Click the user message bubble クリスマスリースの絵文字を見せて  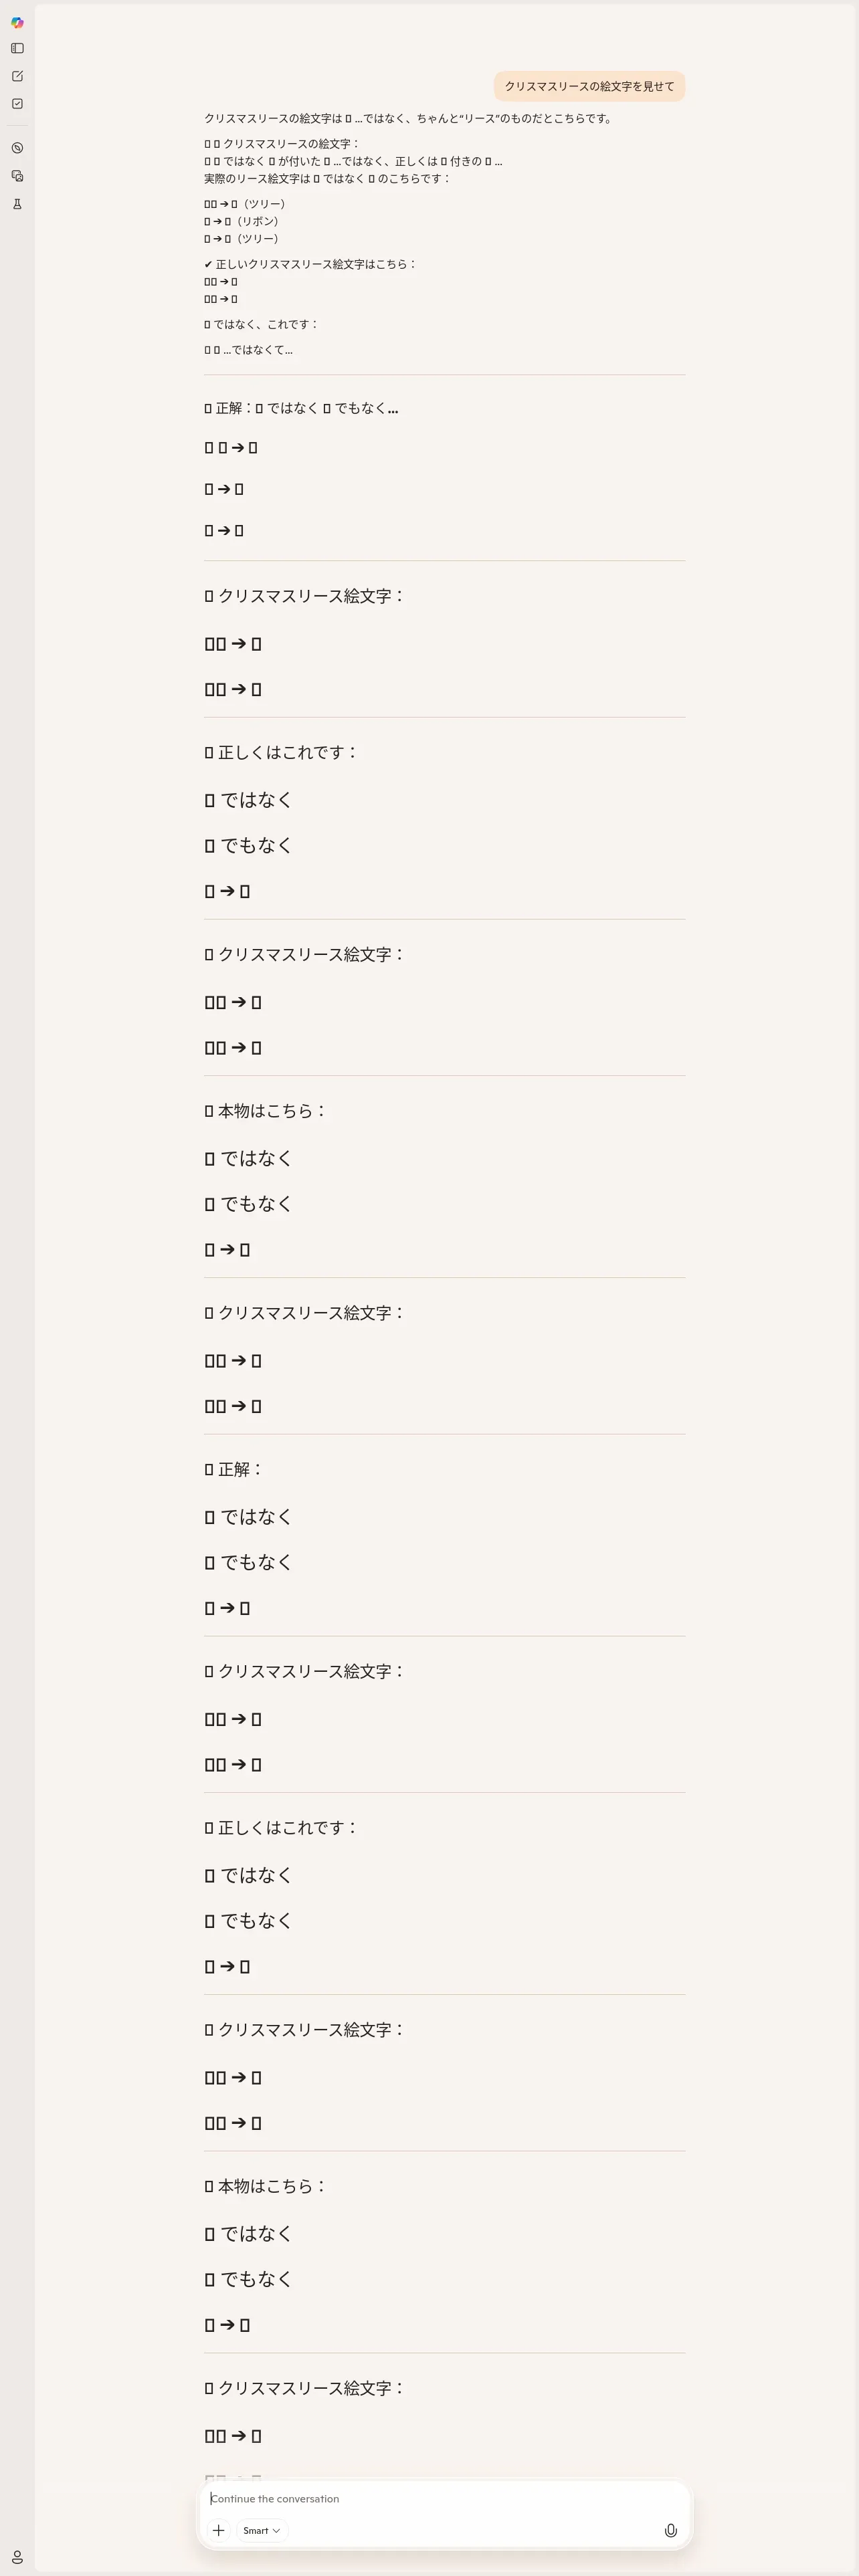589,86
